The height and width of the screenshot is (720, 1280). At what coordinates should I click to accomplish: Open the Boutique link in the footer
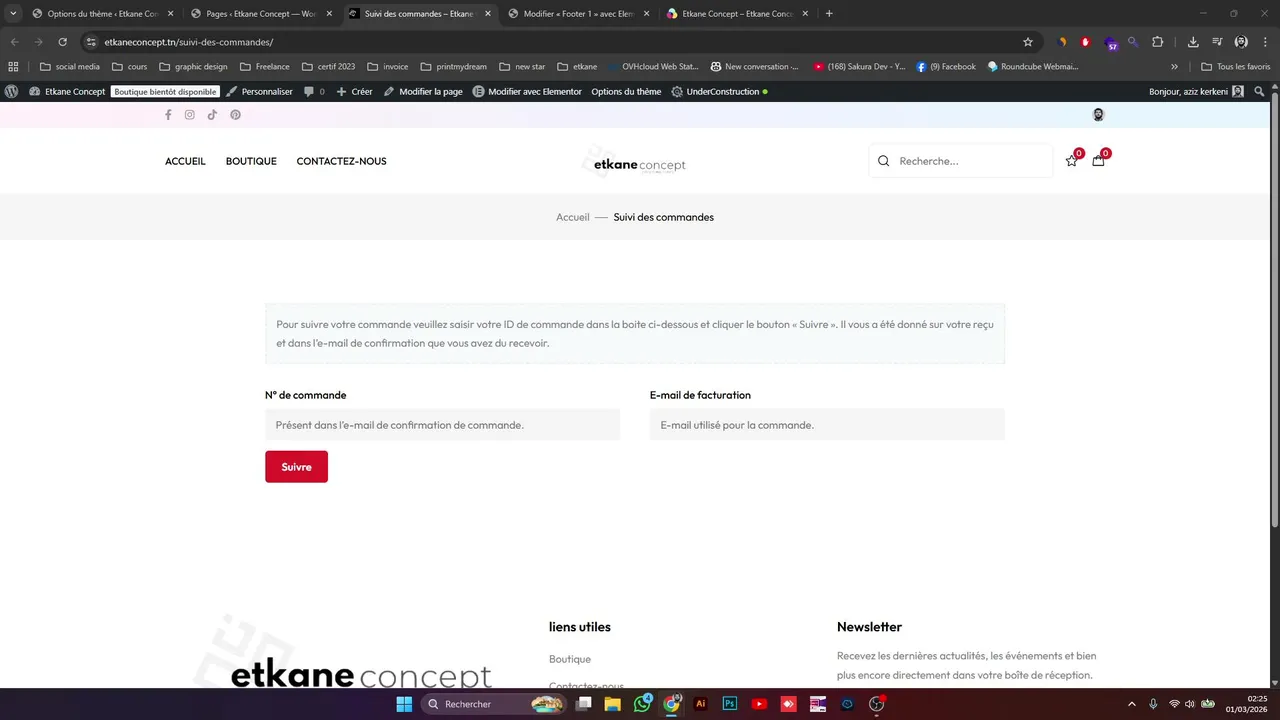tap(570, 659)
